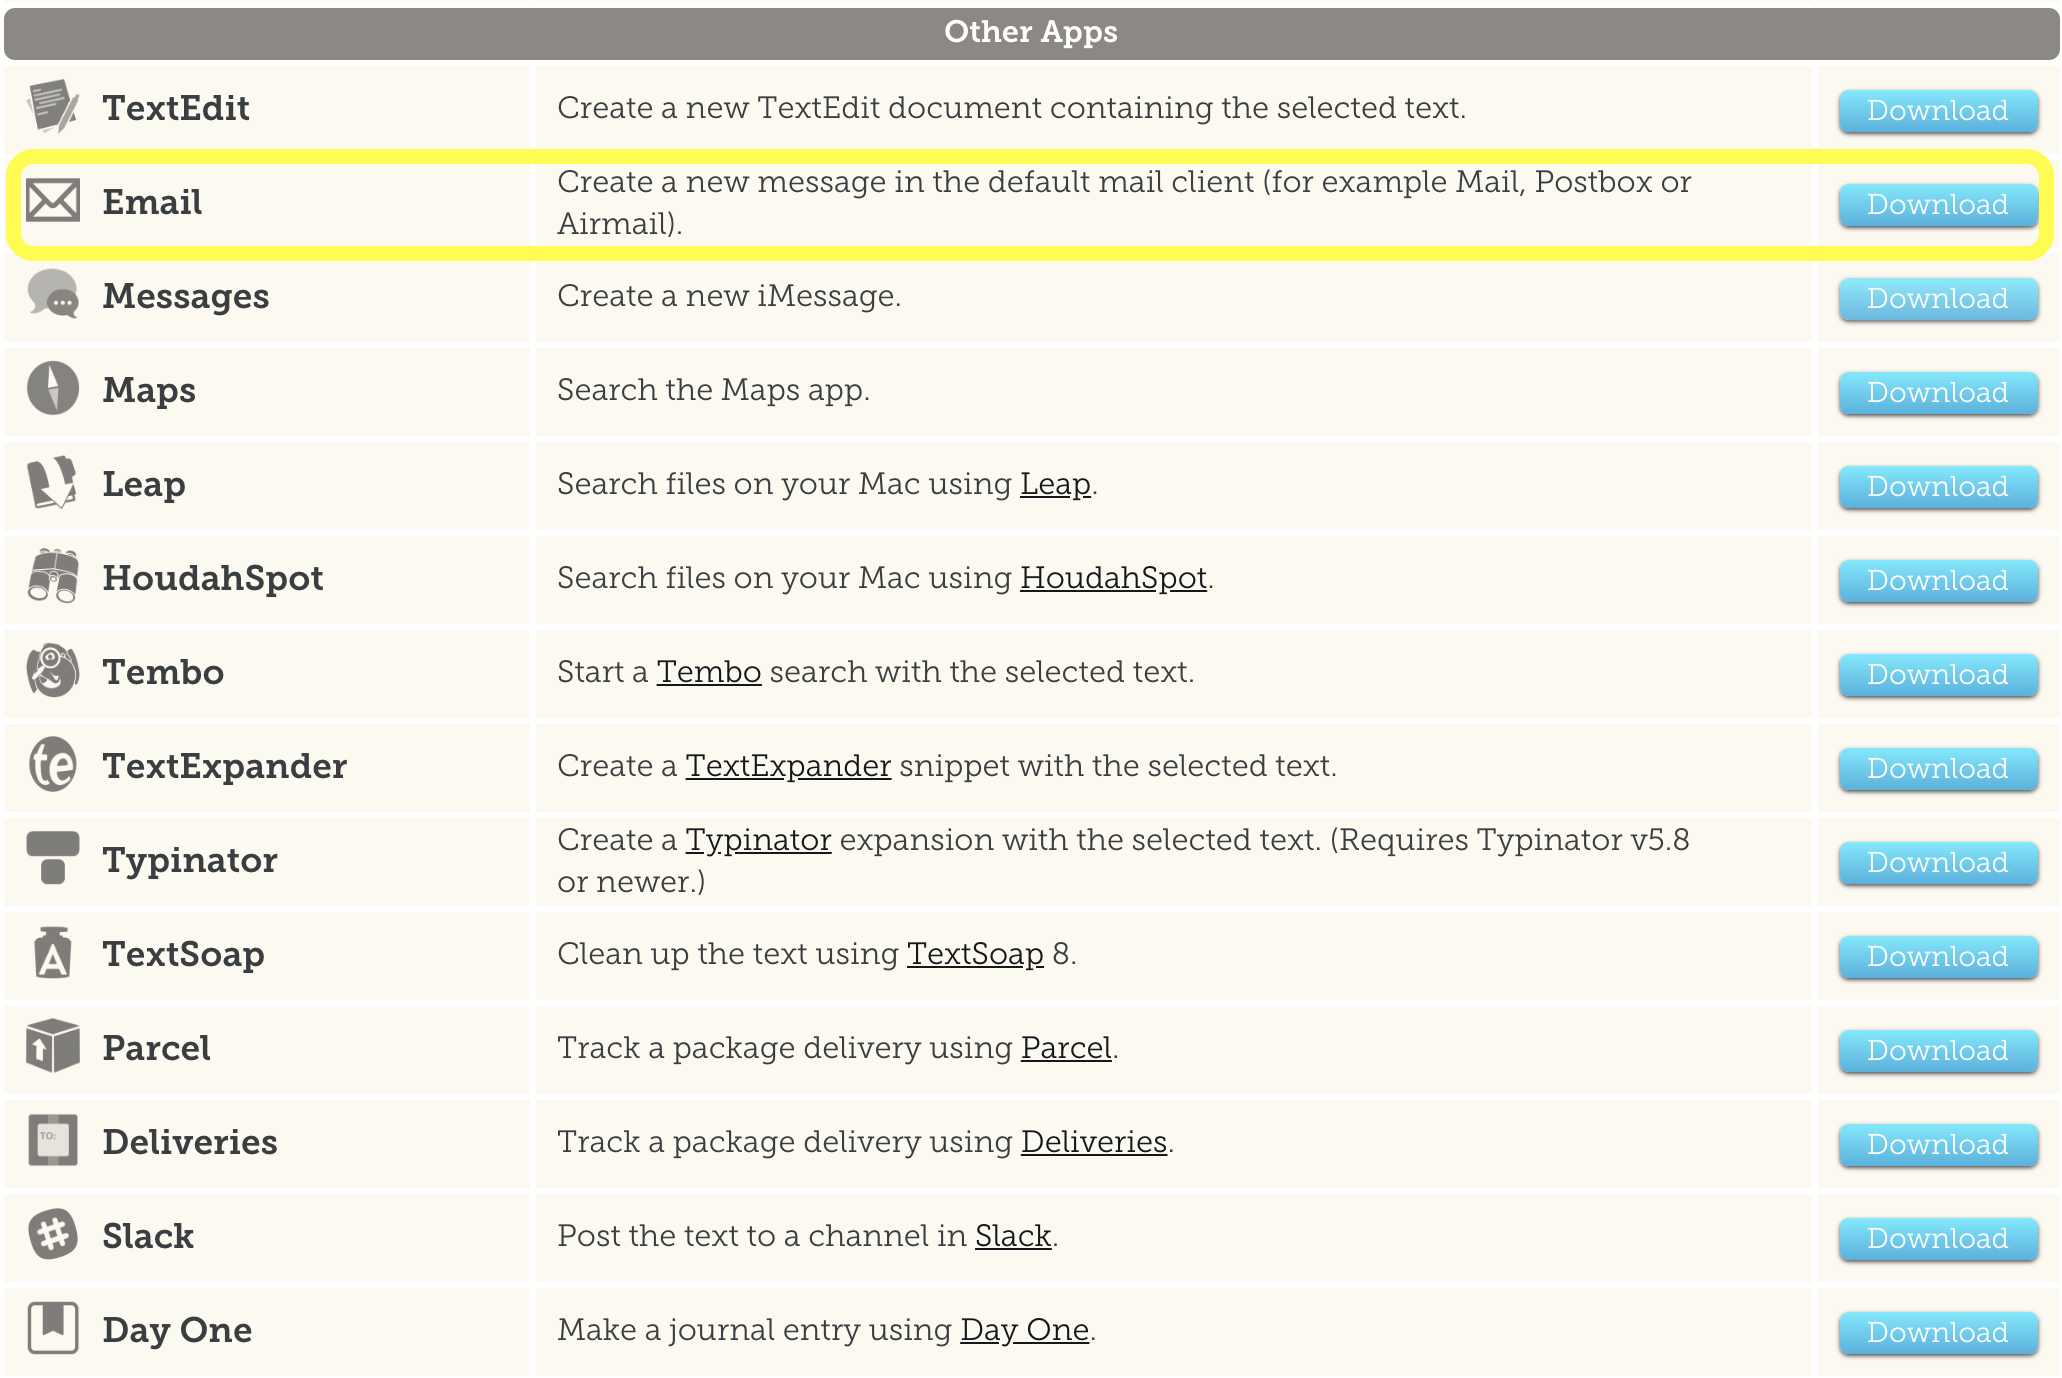Open the Parcel link in description

(x=1066, y=1048)
